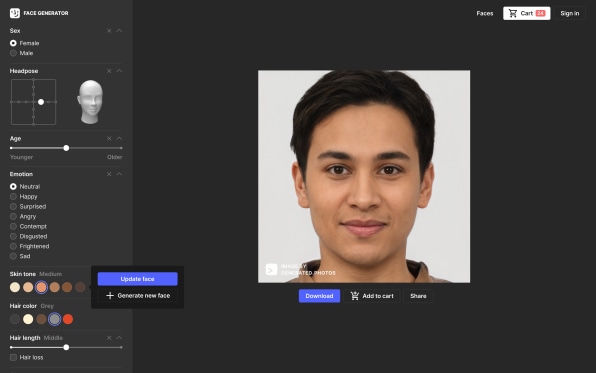Click the Share button below the photo
The height and width of the screenshot is (373, 596).
[418, 296]
